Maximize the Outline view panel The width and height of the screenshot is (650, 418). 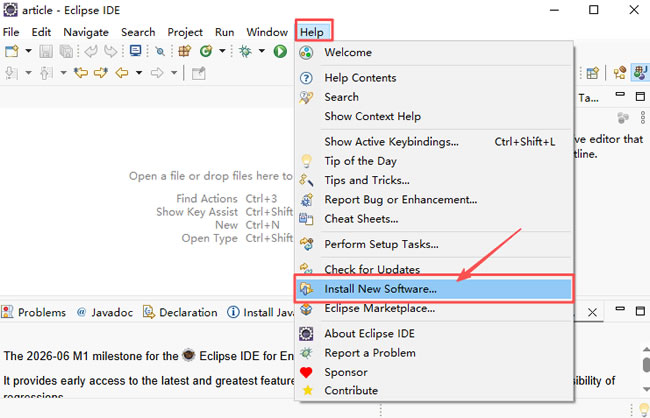click(640, 97)
